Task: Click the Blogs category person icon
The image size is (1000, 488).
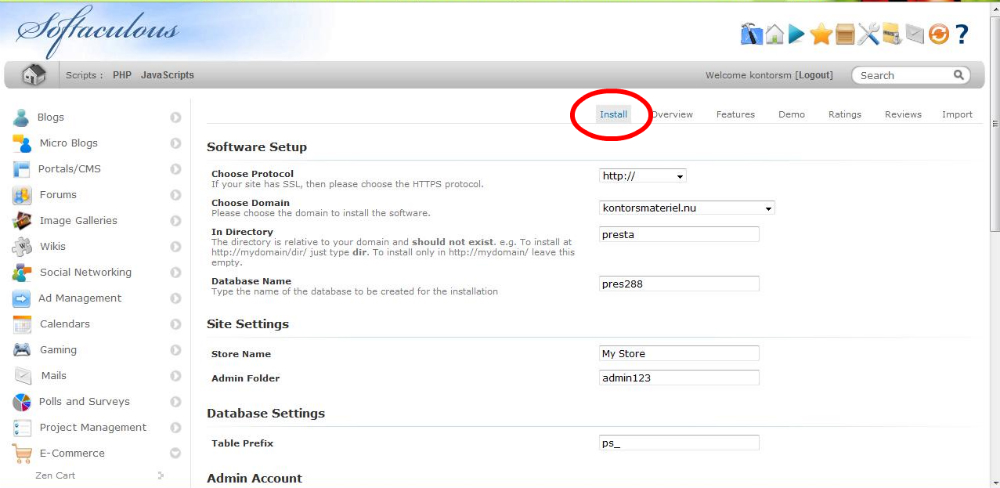Action: click(22, 117)
